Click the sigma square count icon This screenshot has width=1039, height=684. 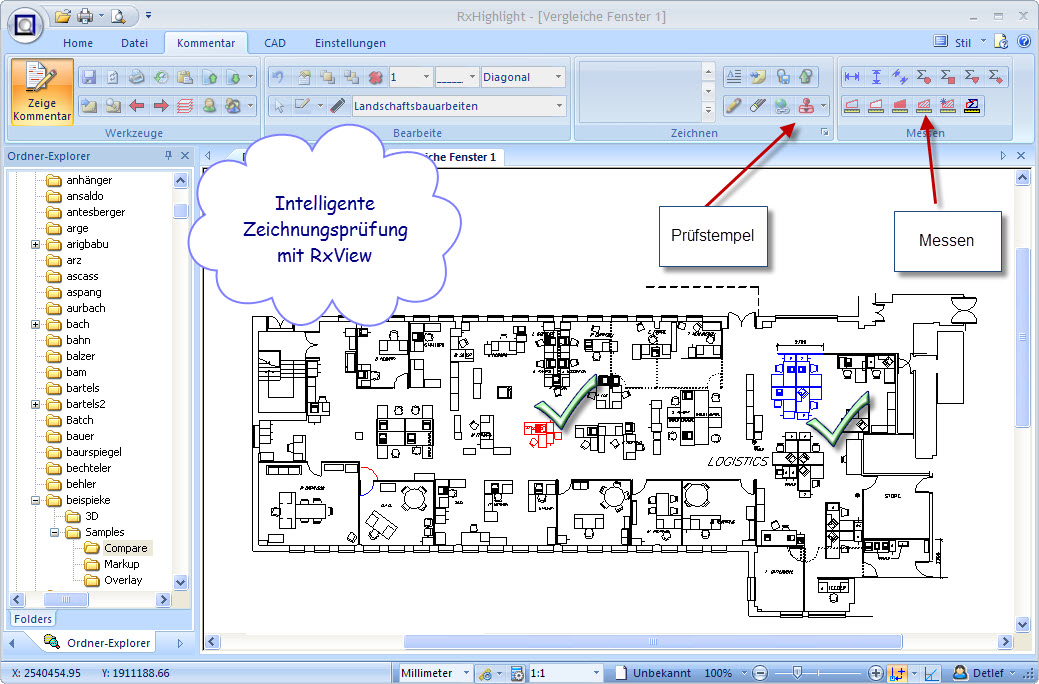pos(948,77)
